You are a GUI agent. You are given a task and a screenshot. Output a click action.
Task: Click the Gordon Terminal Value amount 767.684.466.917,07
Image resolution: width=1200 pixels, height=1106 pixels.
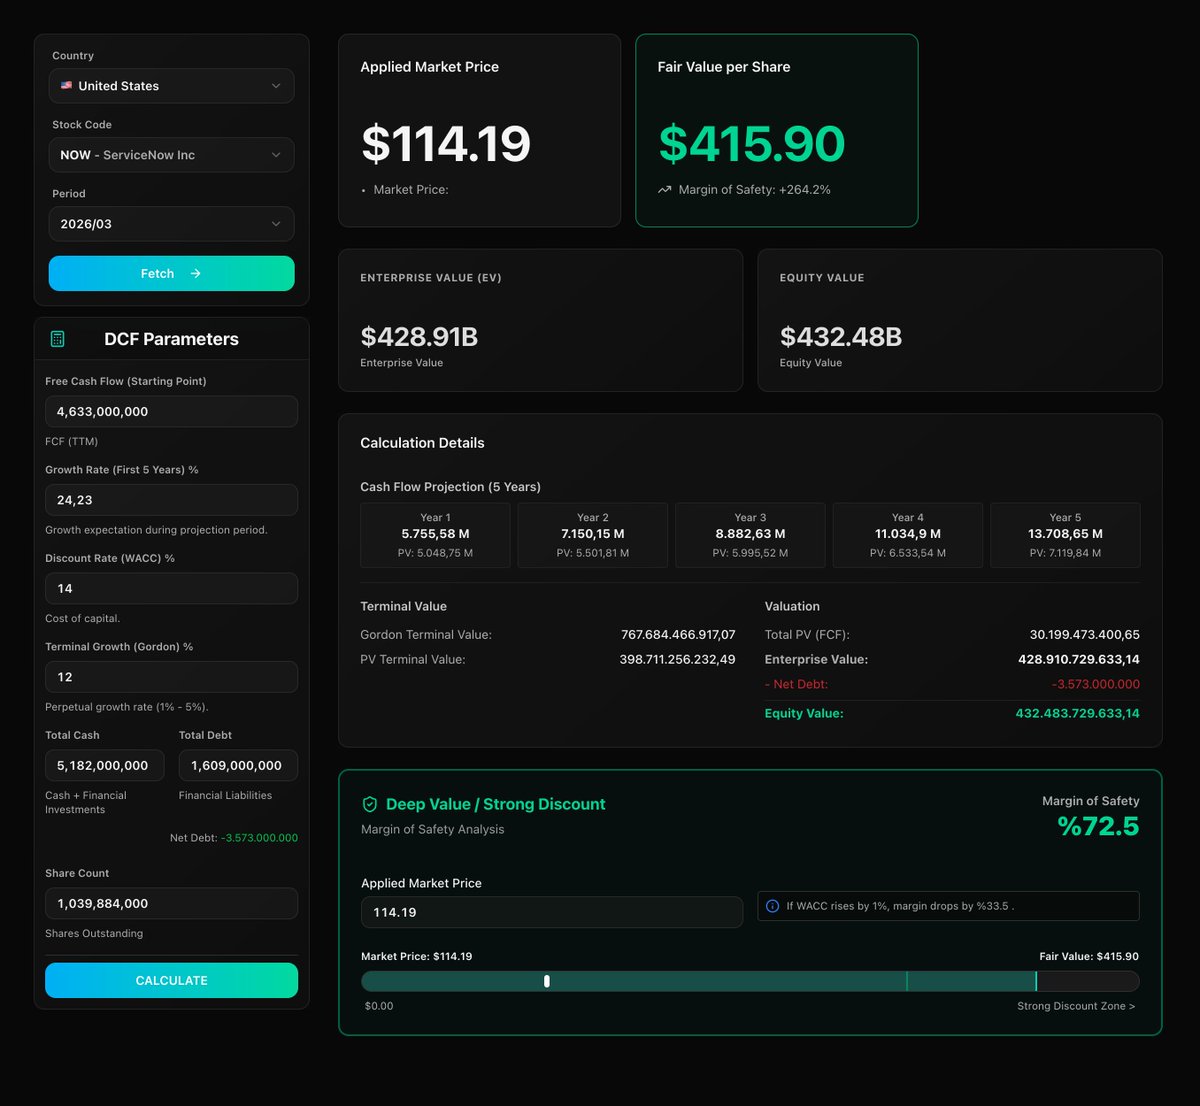point(678,635)
